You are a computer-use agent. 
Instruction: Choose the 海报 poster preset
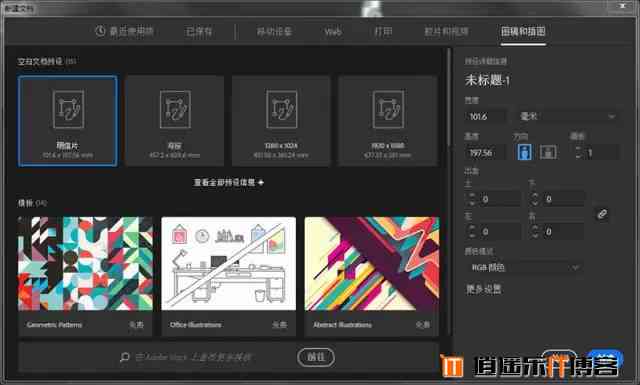(x=175, y=121)
